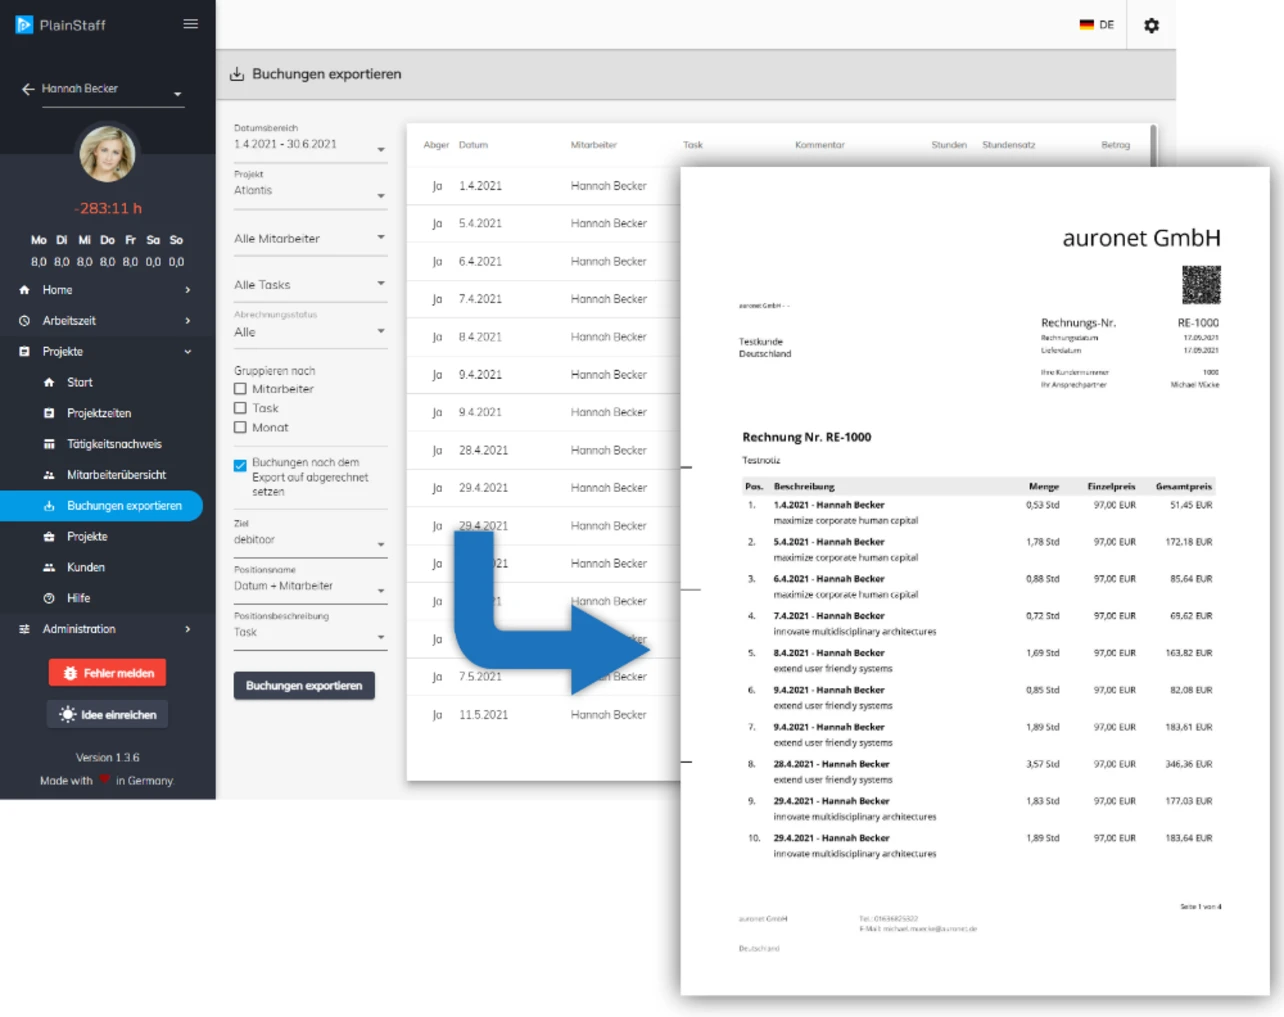Enable grouping by Mitarbeiter checkbox

pos(240,389)
